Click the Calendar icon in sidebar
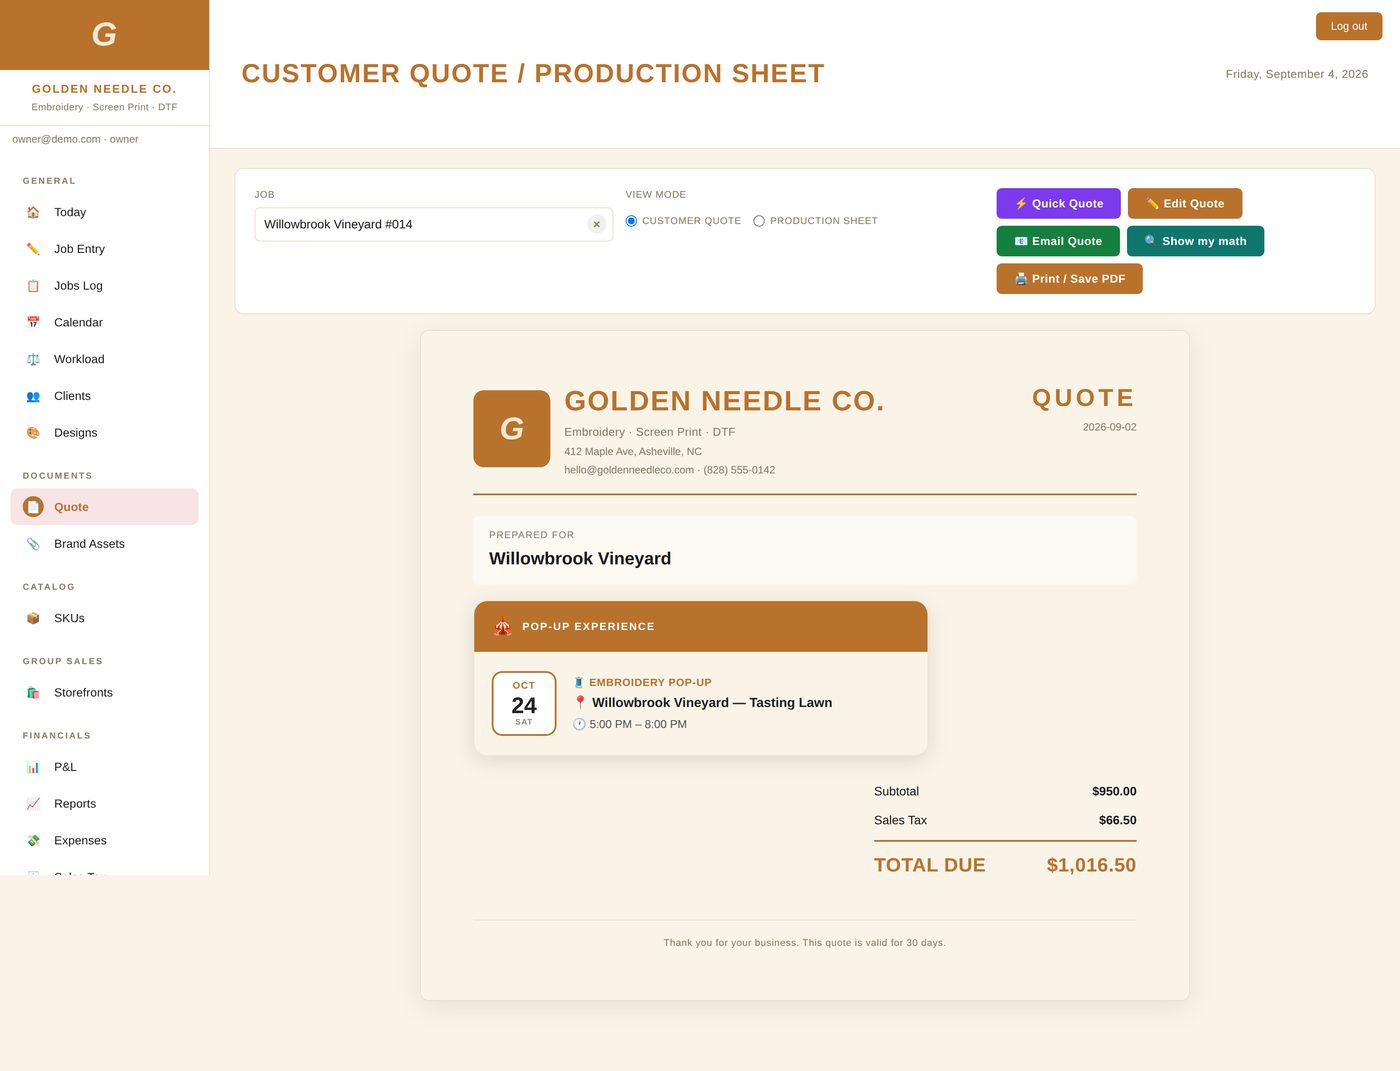Image resolution: width=1400 pixels, height=1071 pixels. [33, 322]
